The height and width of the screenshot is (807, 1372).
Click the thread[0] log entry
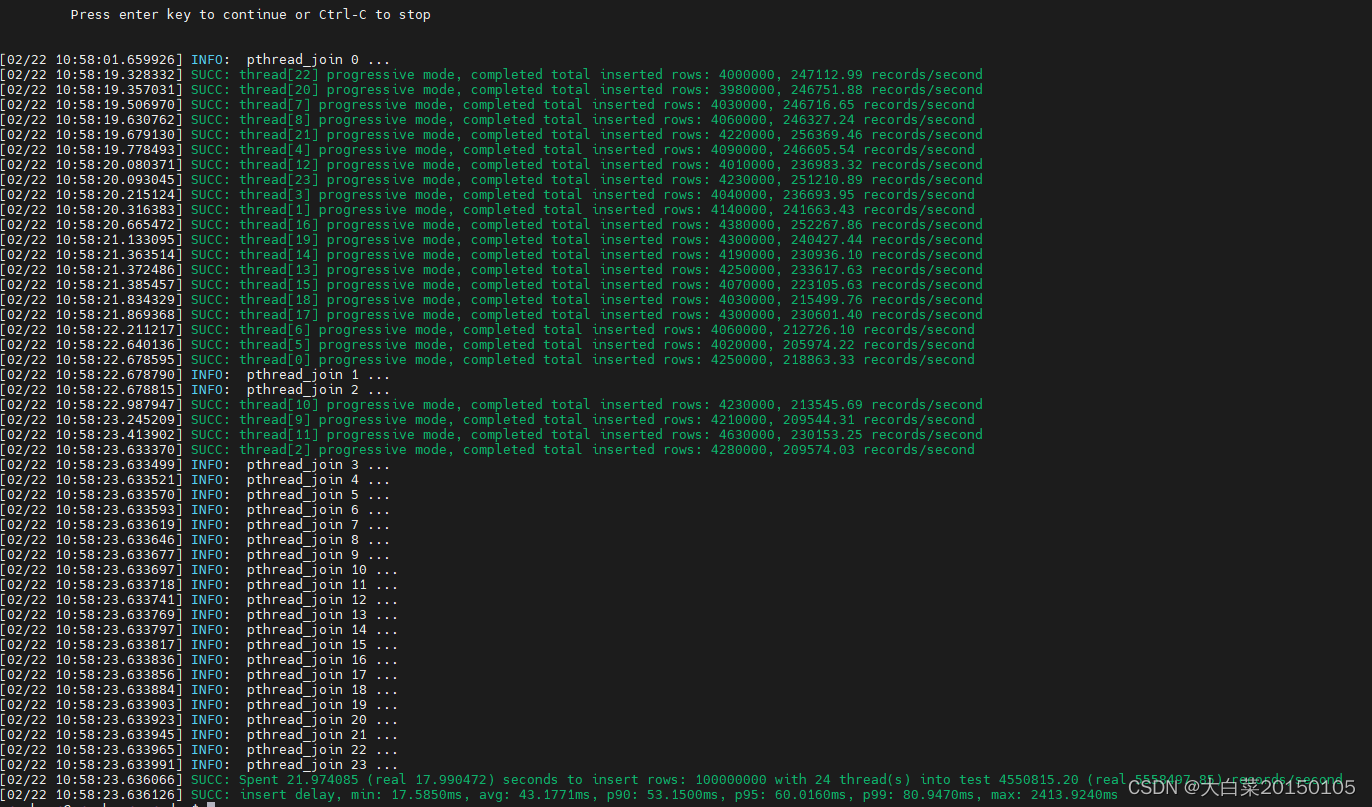point(487,360)
